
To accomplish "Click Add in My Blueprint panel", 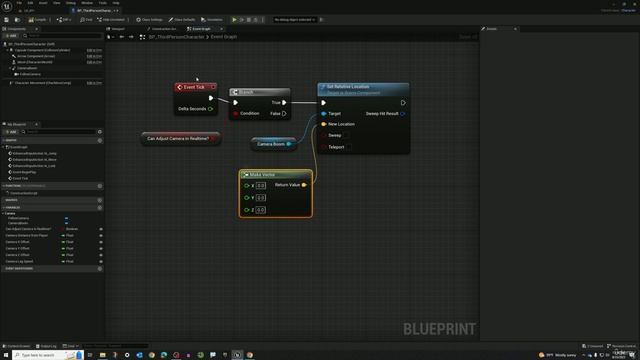I will click(11, 132).
